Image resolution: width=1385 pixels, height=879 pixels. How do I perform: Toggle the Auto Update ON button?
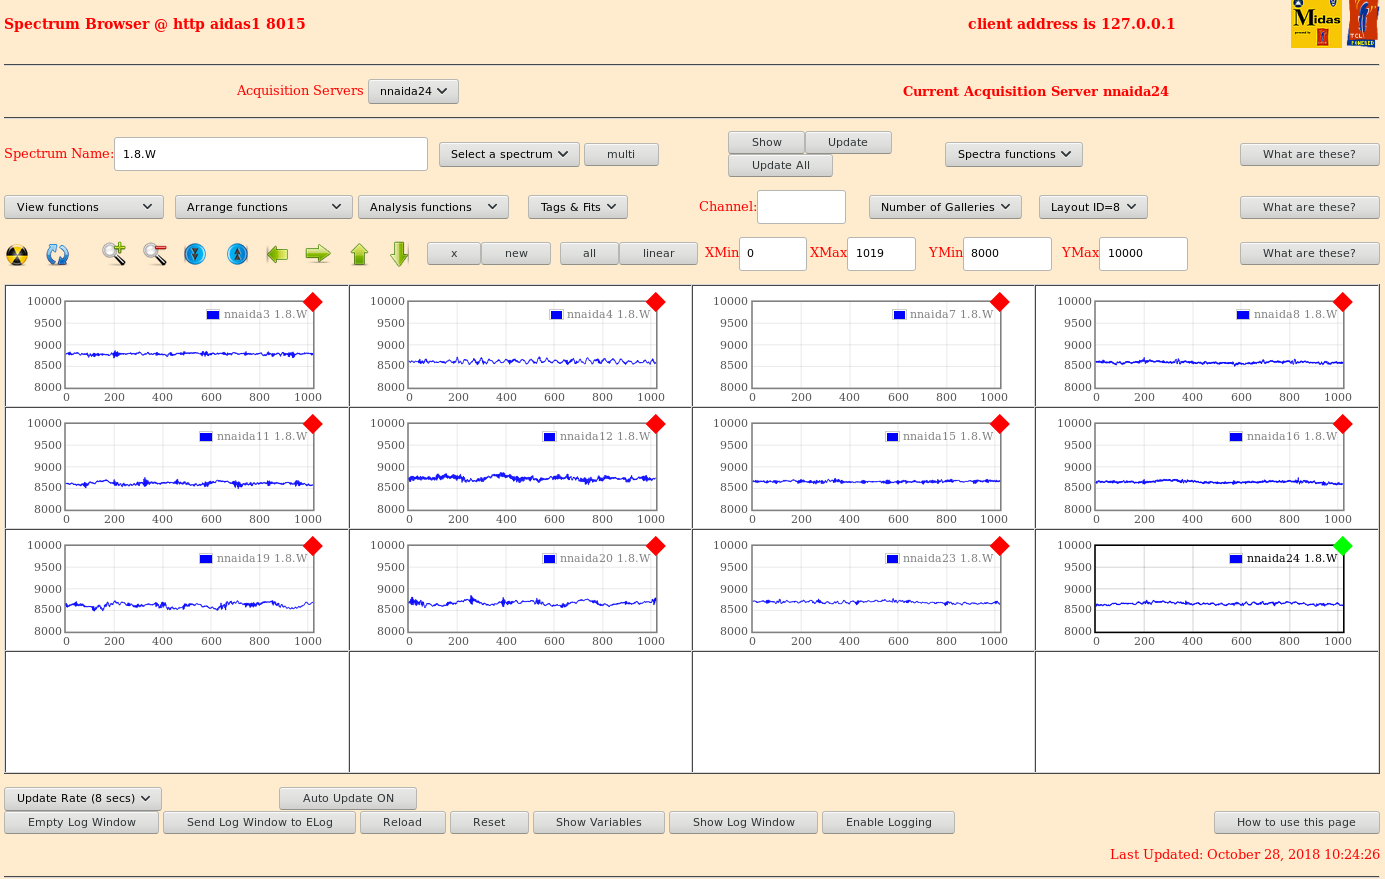(x=348, y=798)
